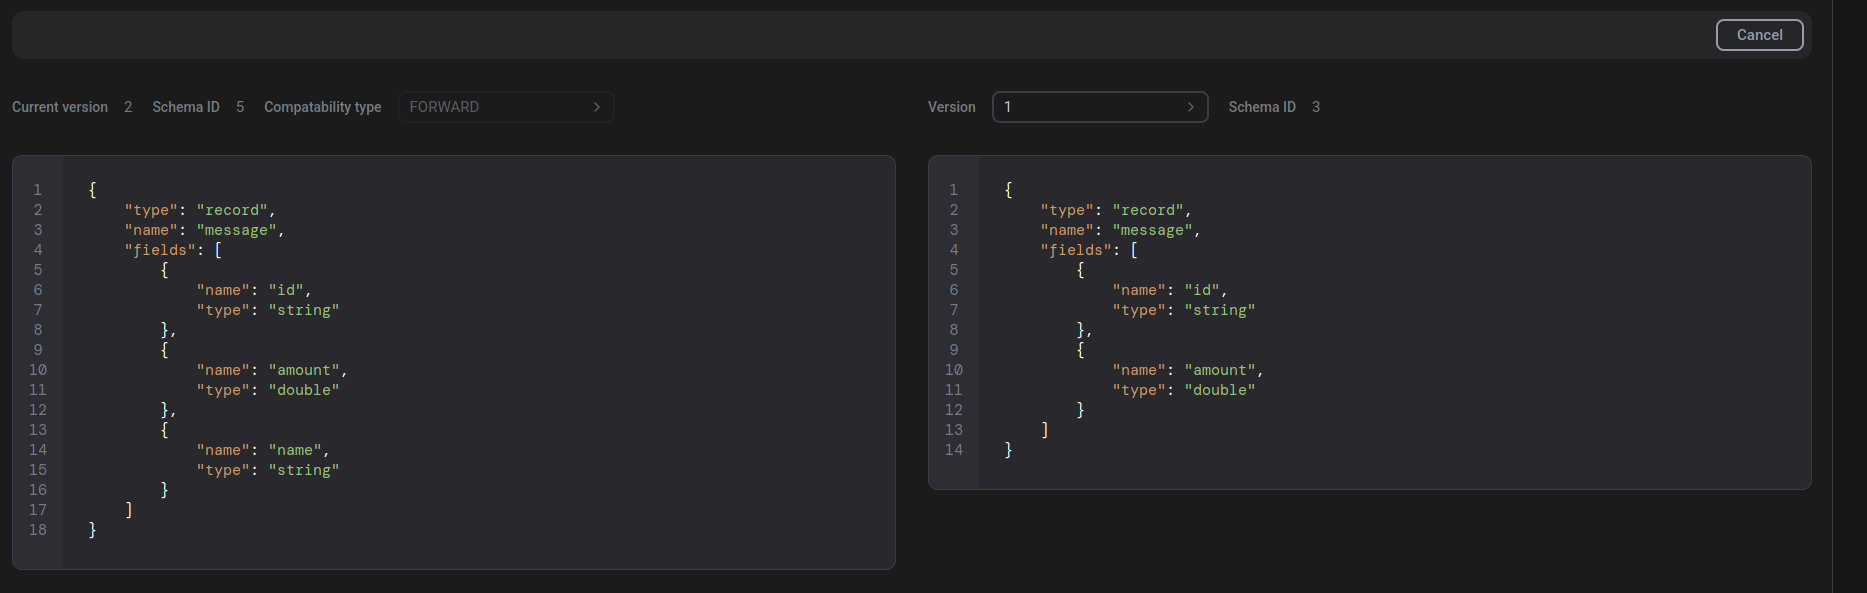Viewport: 1867px width, 593px height.
Task: Click "type": "record" in version 1 schema
Action: (1116, 210)
